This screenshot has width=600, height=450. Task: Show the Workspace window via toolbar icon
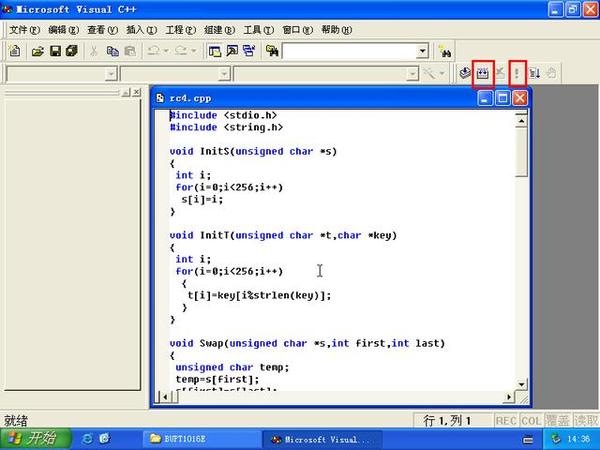pyautogui.click(x=215, y=51)
